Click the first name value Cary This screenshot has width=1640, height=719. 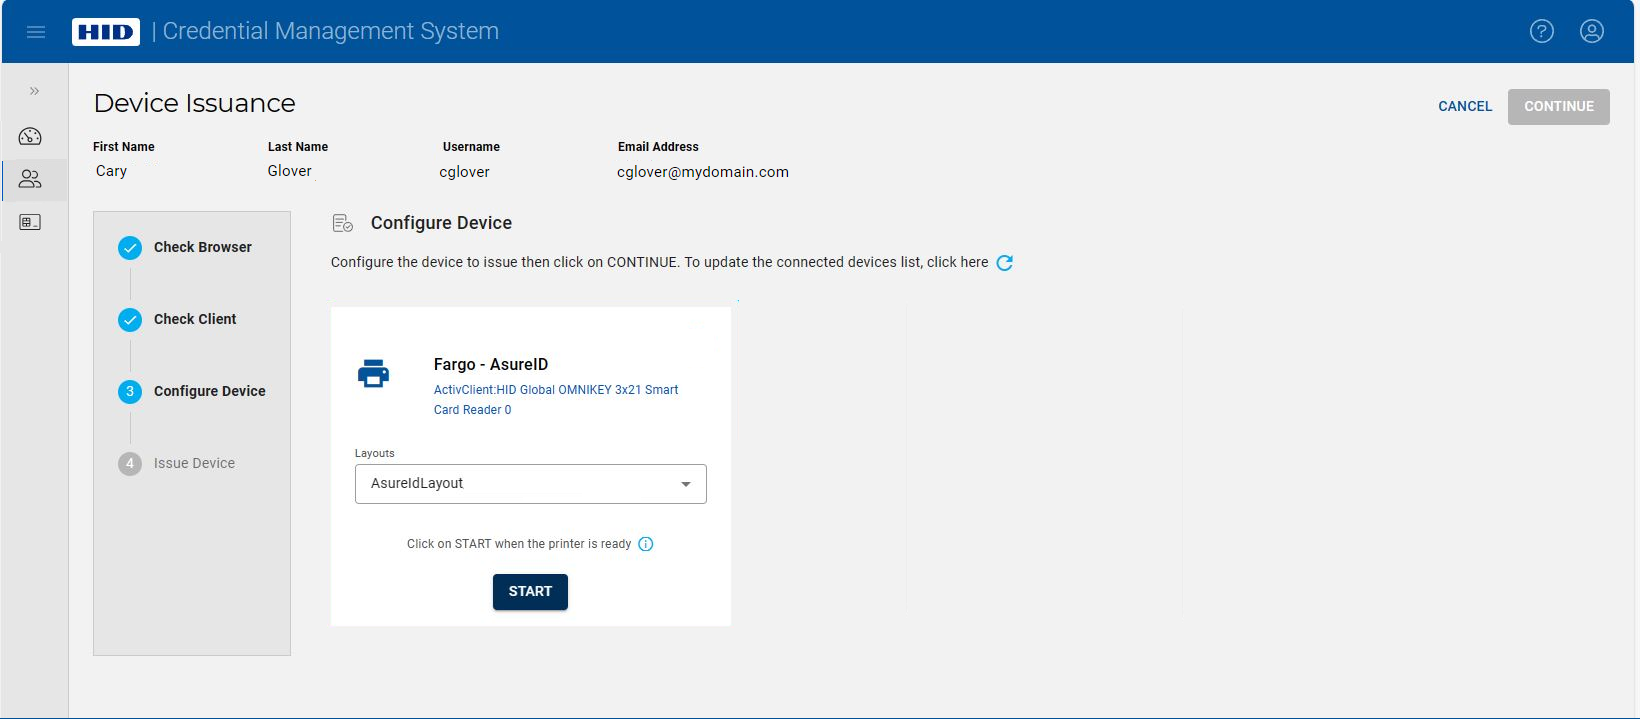[x=111, y=171]
